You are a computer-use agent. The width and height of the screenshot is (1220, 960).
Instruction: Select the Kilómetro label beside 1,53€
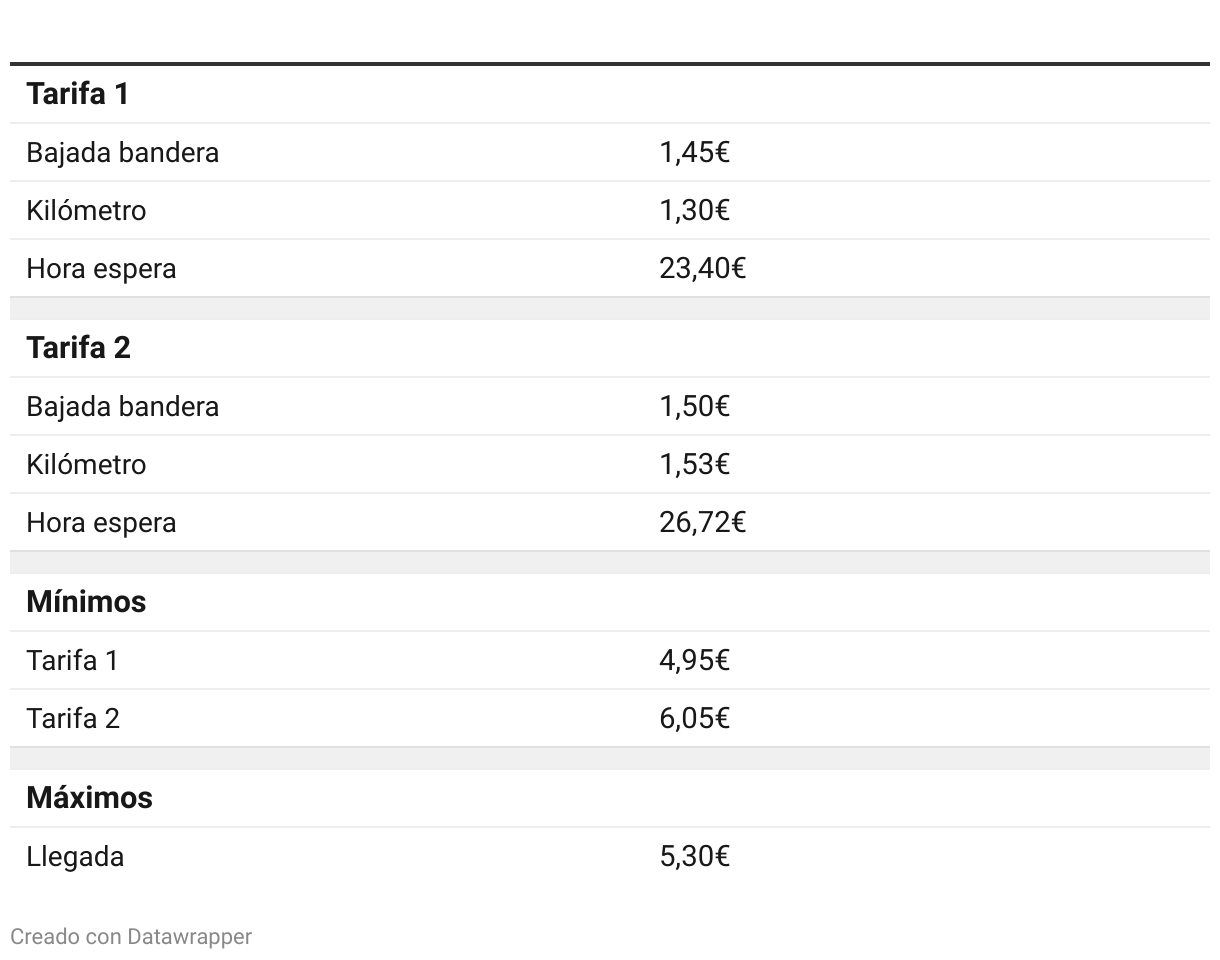tap(86, 465)
